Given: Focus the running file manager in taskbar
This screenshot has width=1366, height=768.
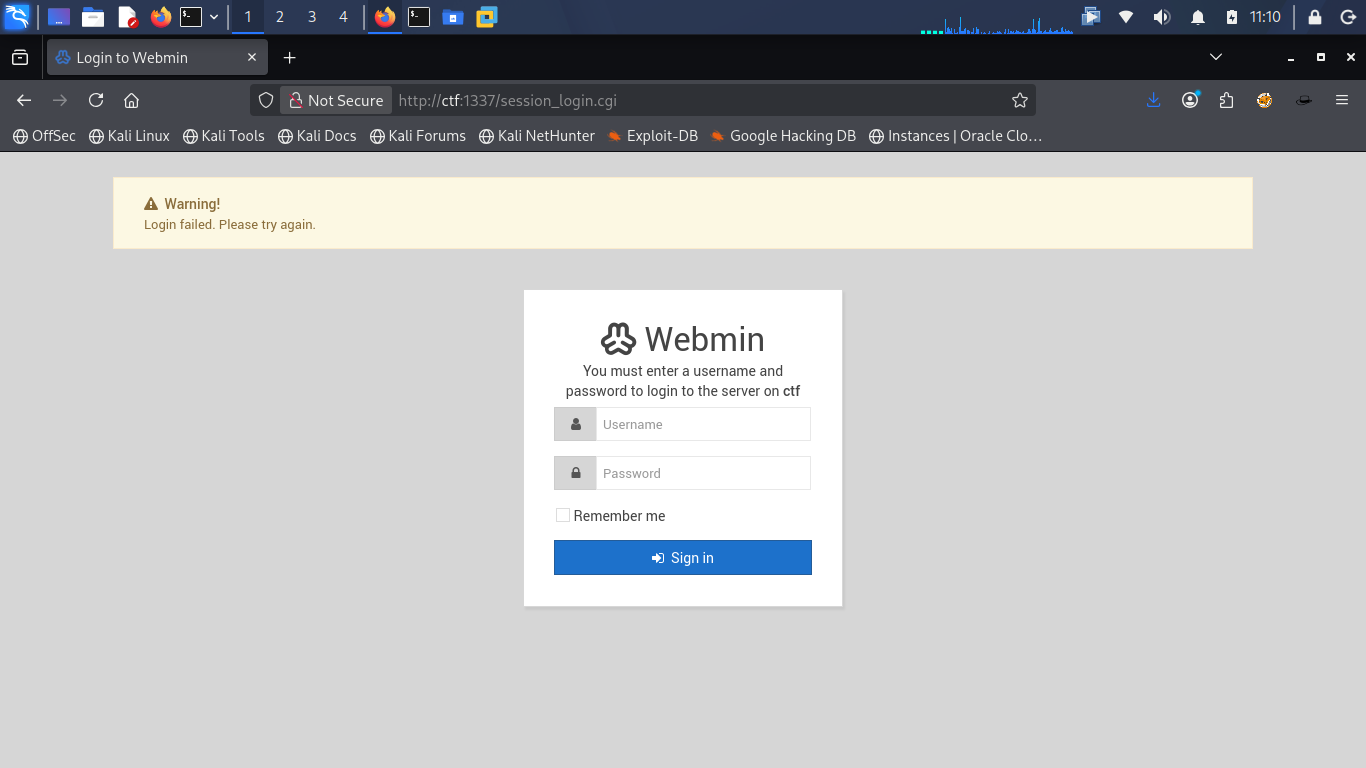Looking at the screenshot, I should pos(453,17).
